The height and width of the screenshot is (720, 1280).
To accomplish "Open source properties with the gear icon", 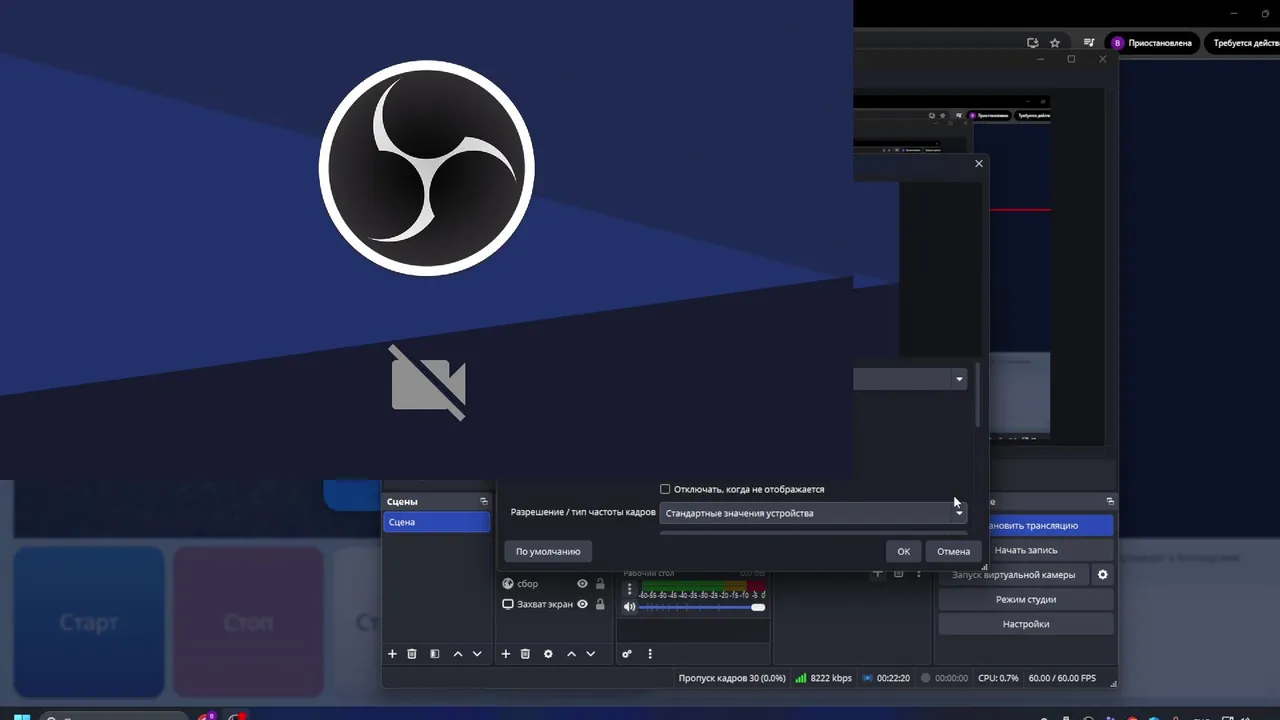I will 548,654.
